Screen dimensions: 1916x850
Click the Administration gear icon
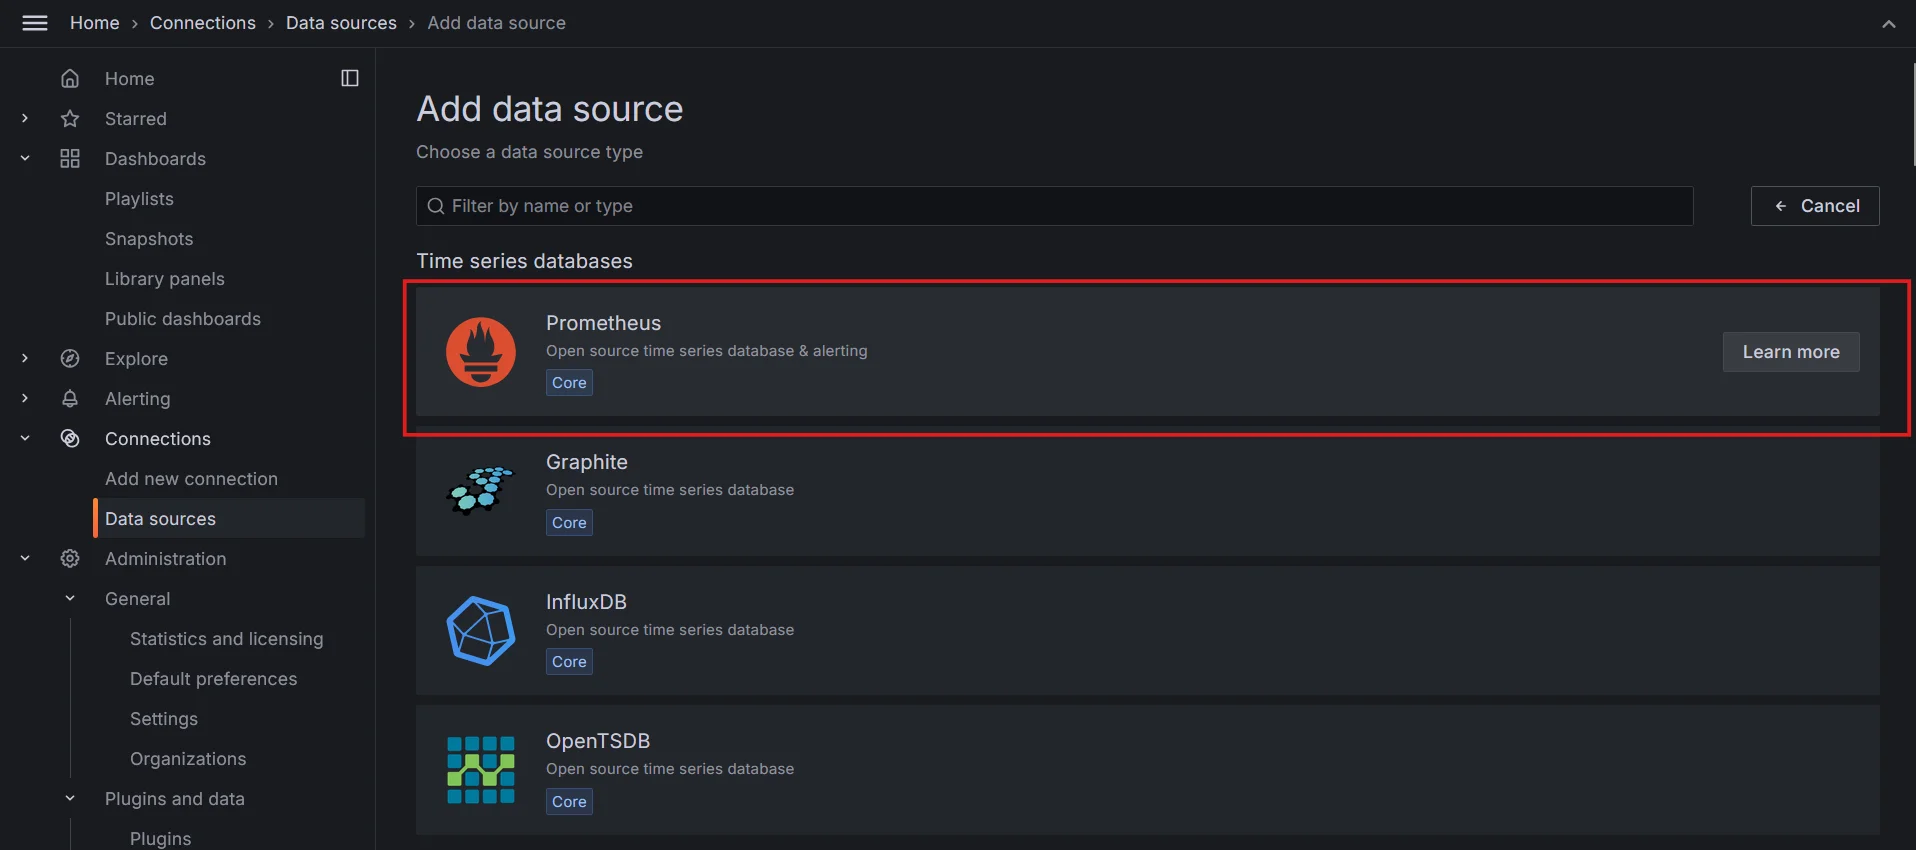pos(70,559)
